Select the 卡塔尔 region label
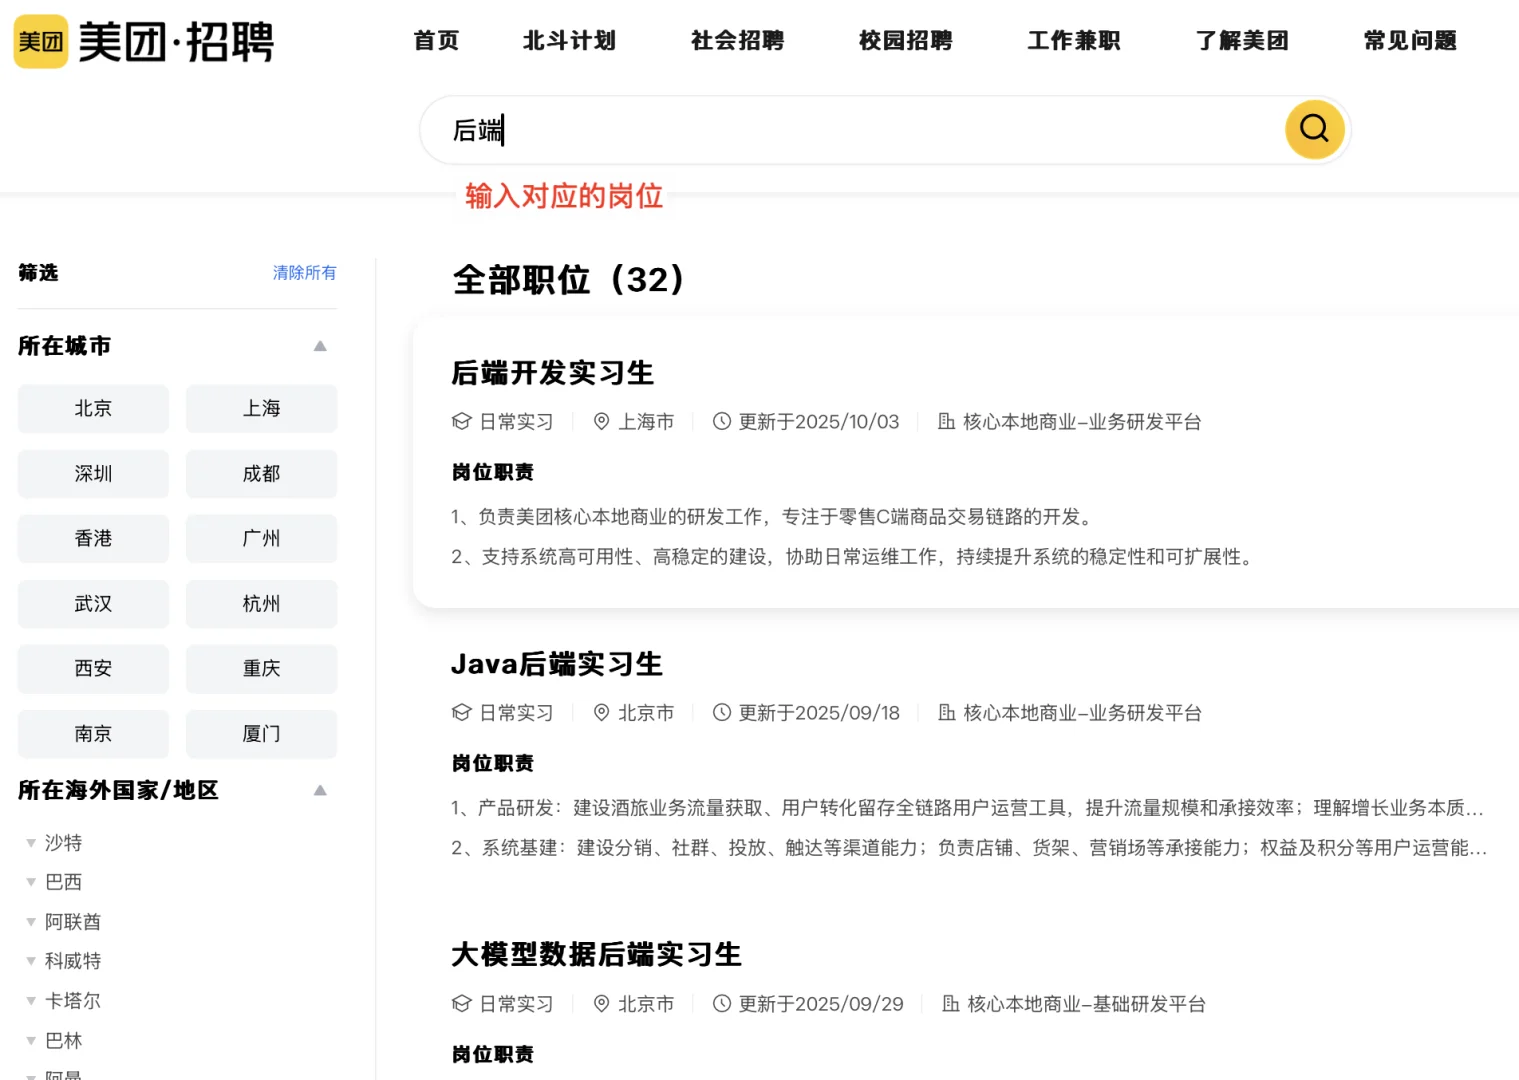Screen dimensions: 1519x1080 tap(73, 1001)
